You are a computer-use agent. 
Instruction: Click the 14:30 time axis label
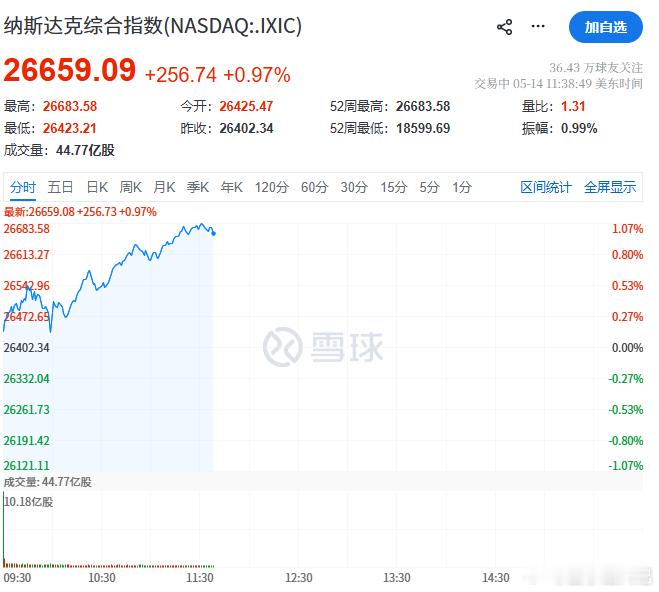496,578
